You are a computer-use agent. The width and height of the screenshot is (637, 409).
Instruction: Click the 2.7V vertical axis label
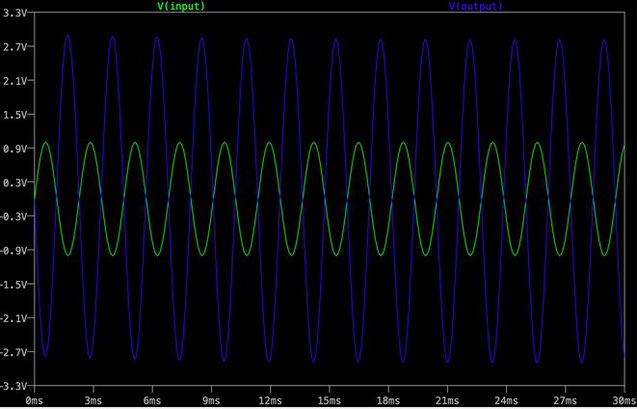click(15, 47)
